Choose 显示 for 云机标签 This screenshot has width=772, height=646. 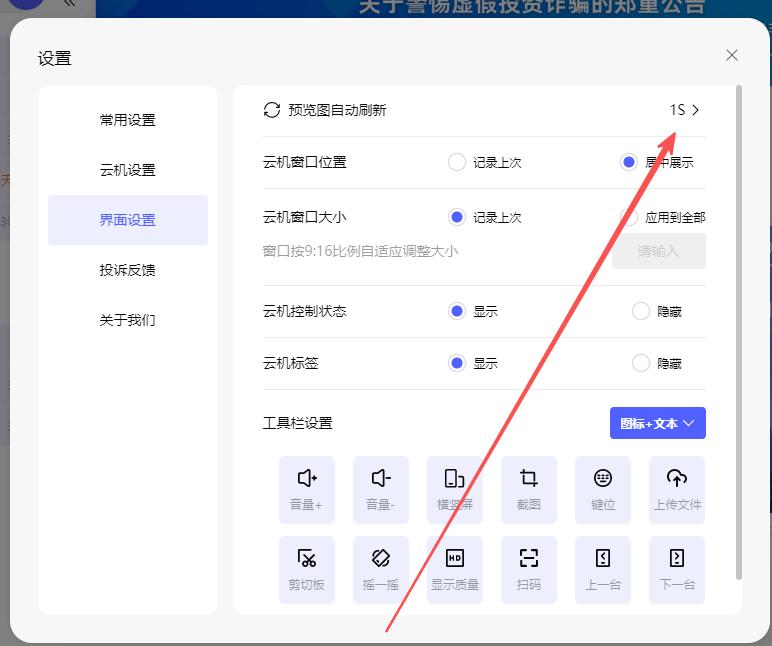pyautogui.click(x=456, y=363)
